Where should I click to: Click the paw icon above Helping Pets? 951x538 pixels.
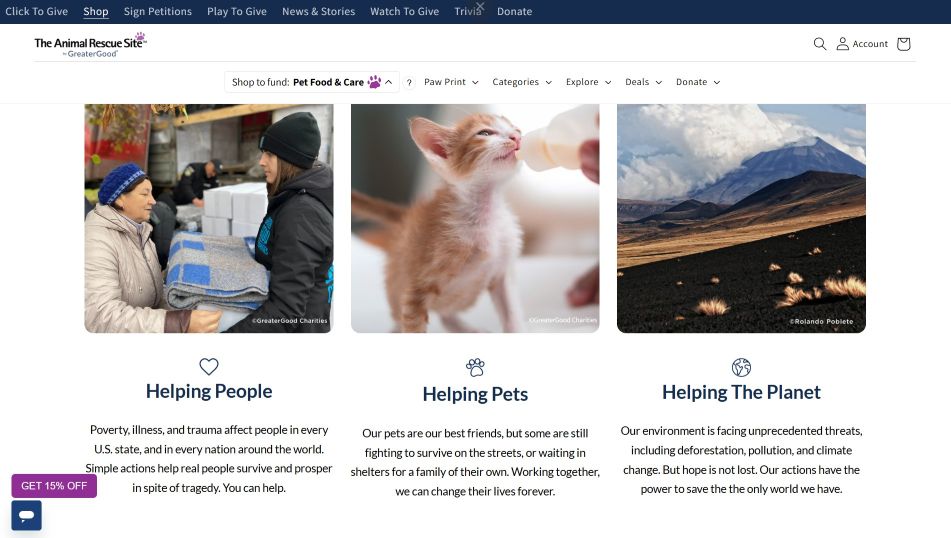(x=475, y=367)
